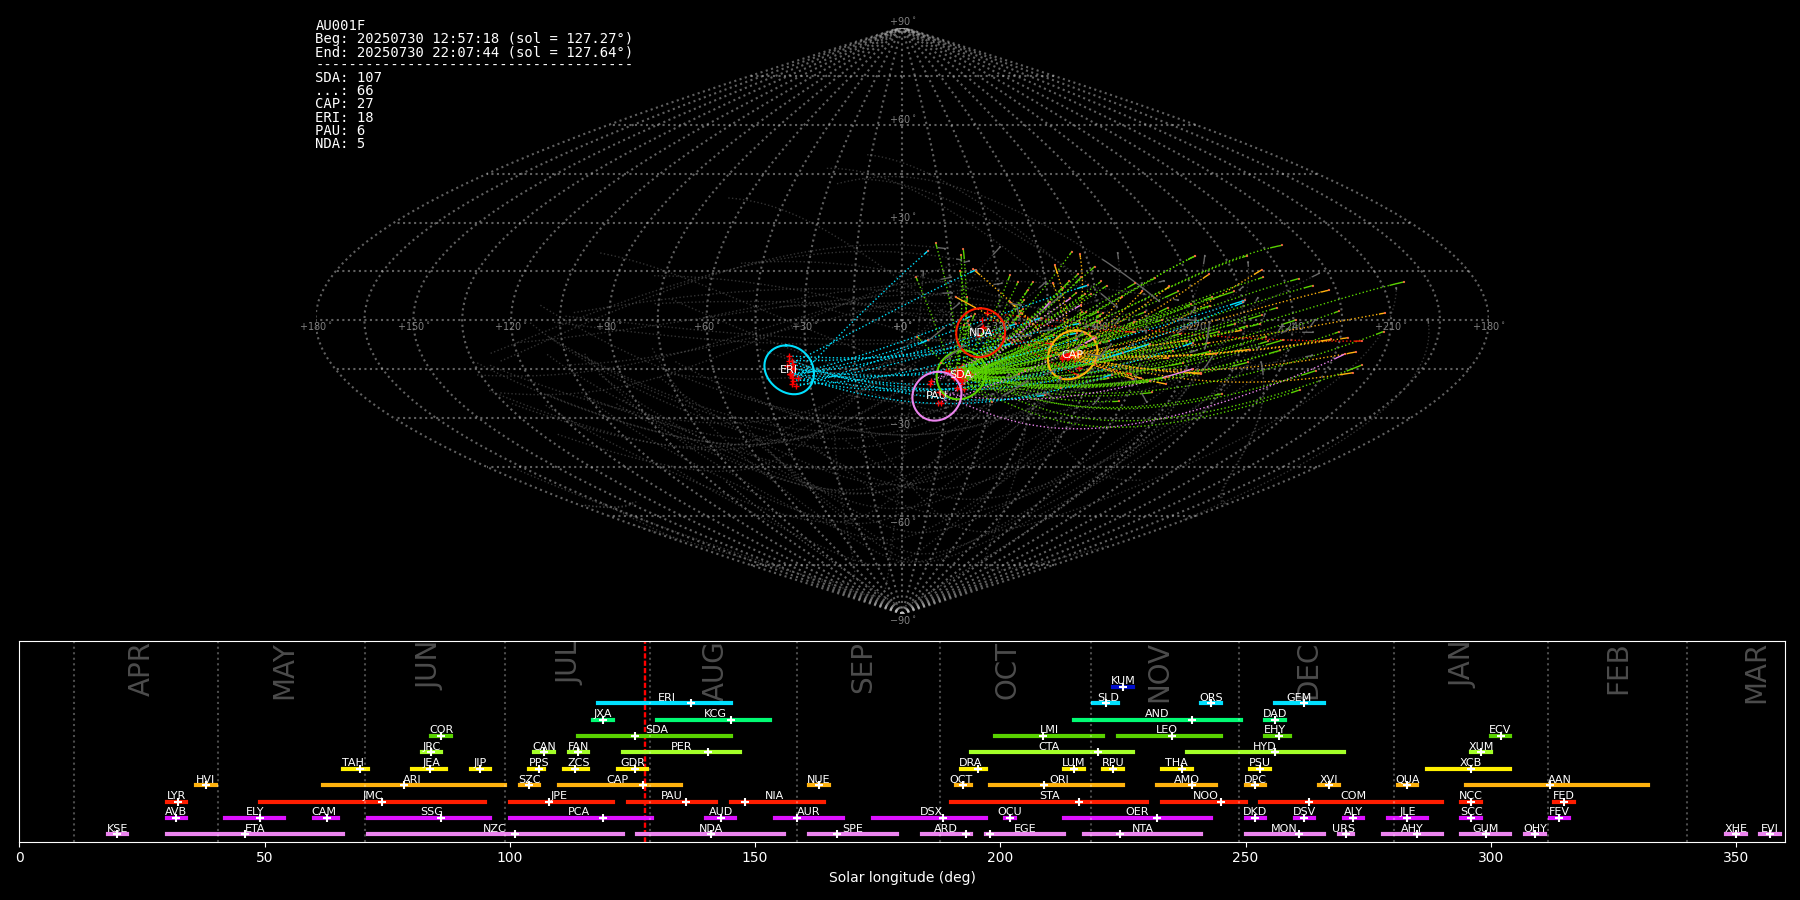
Task: Select the QUA shower bar in timeline
Action: pyautogui.click(x=1407, y=785)
